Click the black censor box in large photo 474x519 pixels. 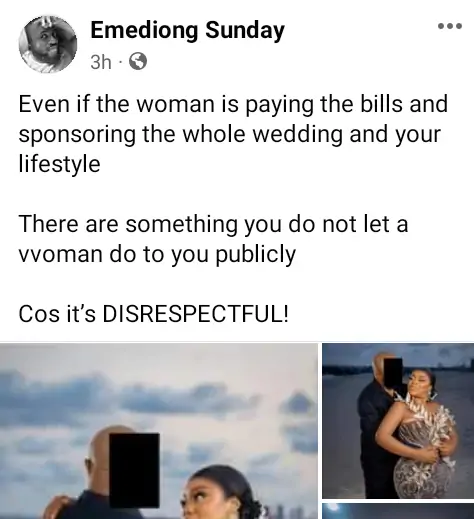[x=134, y=470]
